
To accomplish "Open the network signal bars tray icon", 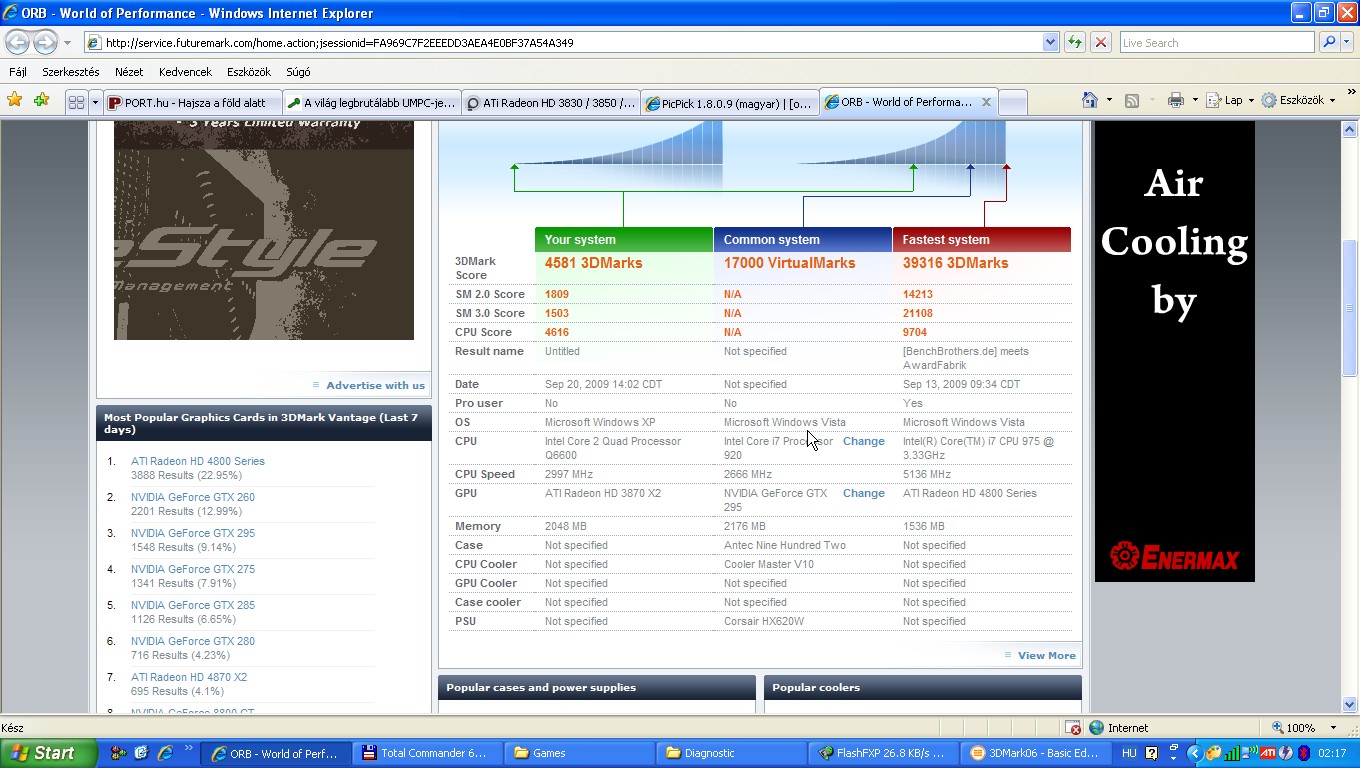I will tap(1232, 753).
